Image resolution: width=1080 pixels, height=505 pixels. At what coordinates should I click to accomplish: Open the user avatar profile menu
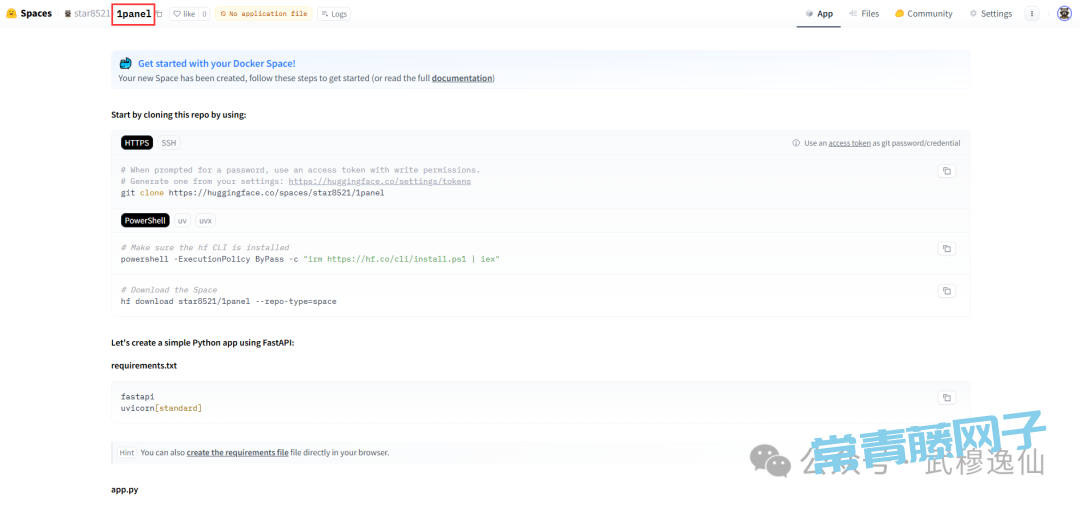point(1064,14)
